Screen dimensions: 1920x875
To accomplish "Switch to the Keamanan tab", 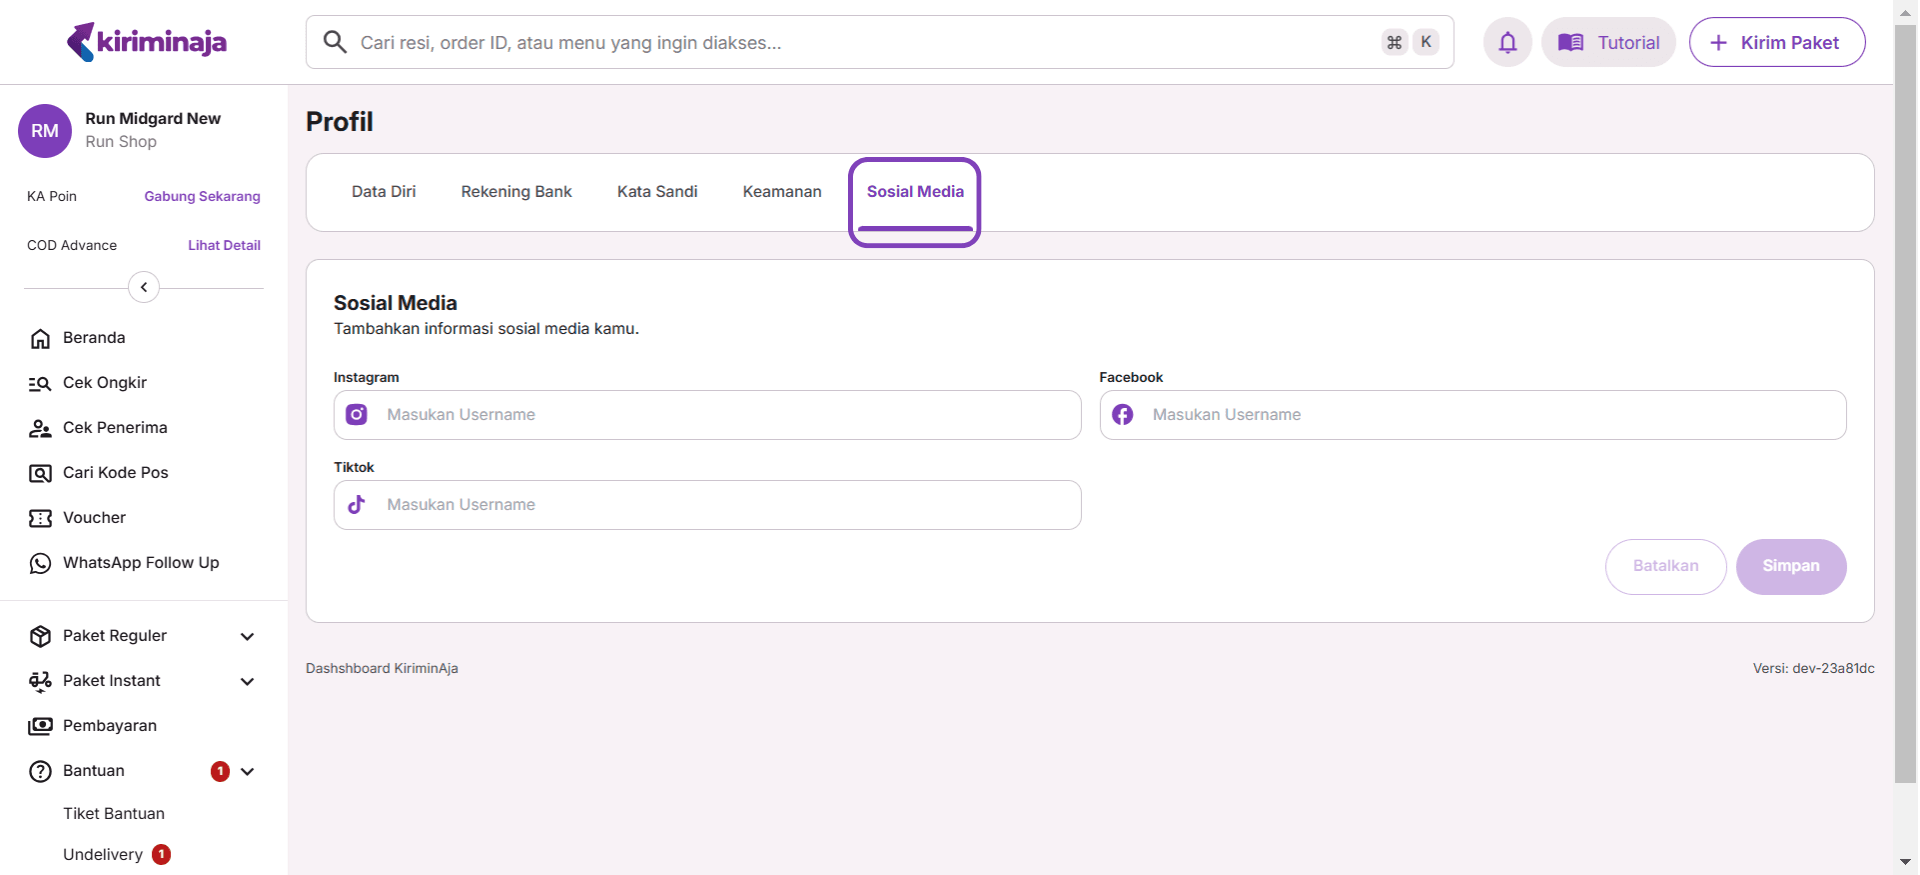I will coord(781,192).
